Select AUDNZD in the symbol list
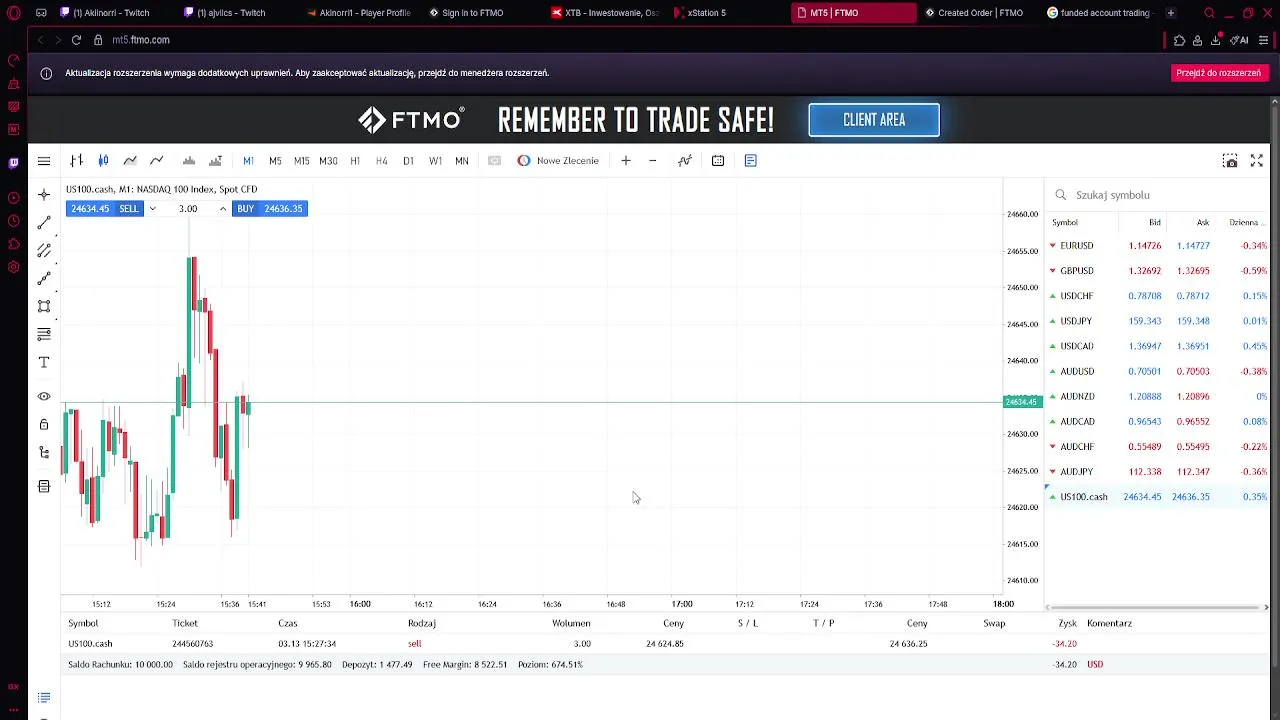Viewport: 1280px width, 720px height. tap(1157, 397)
